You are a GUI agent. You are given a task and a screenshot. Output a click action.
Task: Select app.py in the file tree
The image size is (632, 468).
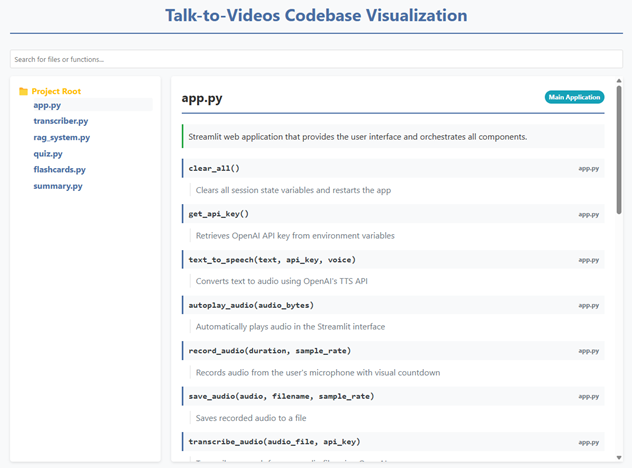(x=47, y=104)
